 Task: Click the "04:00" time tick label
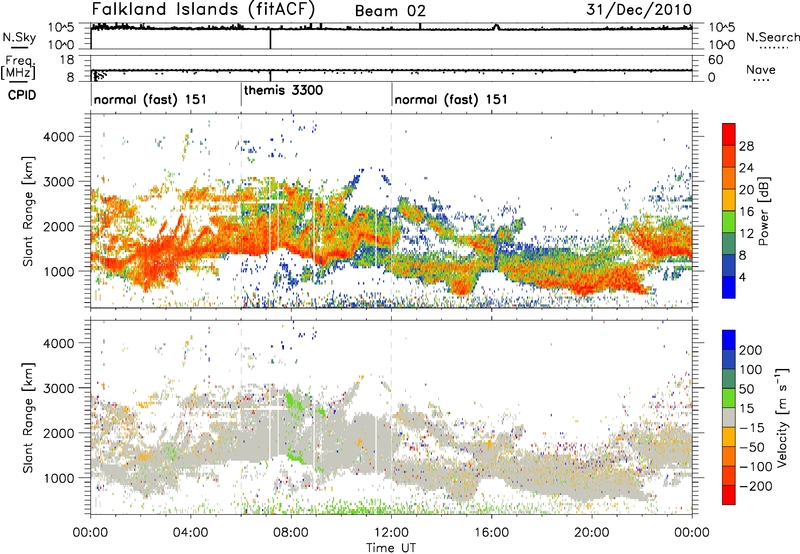point(191,533)
